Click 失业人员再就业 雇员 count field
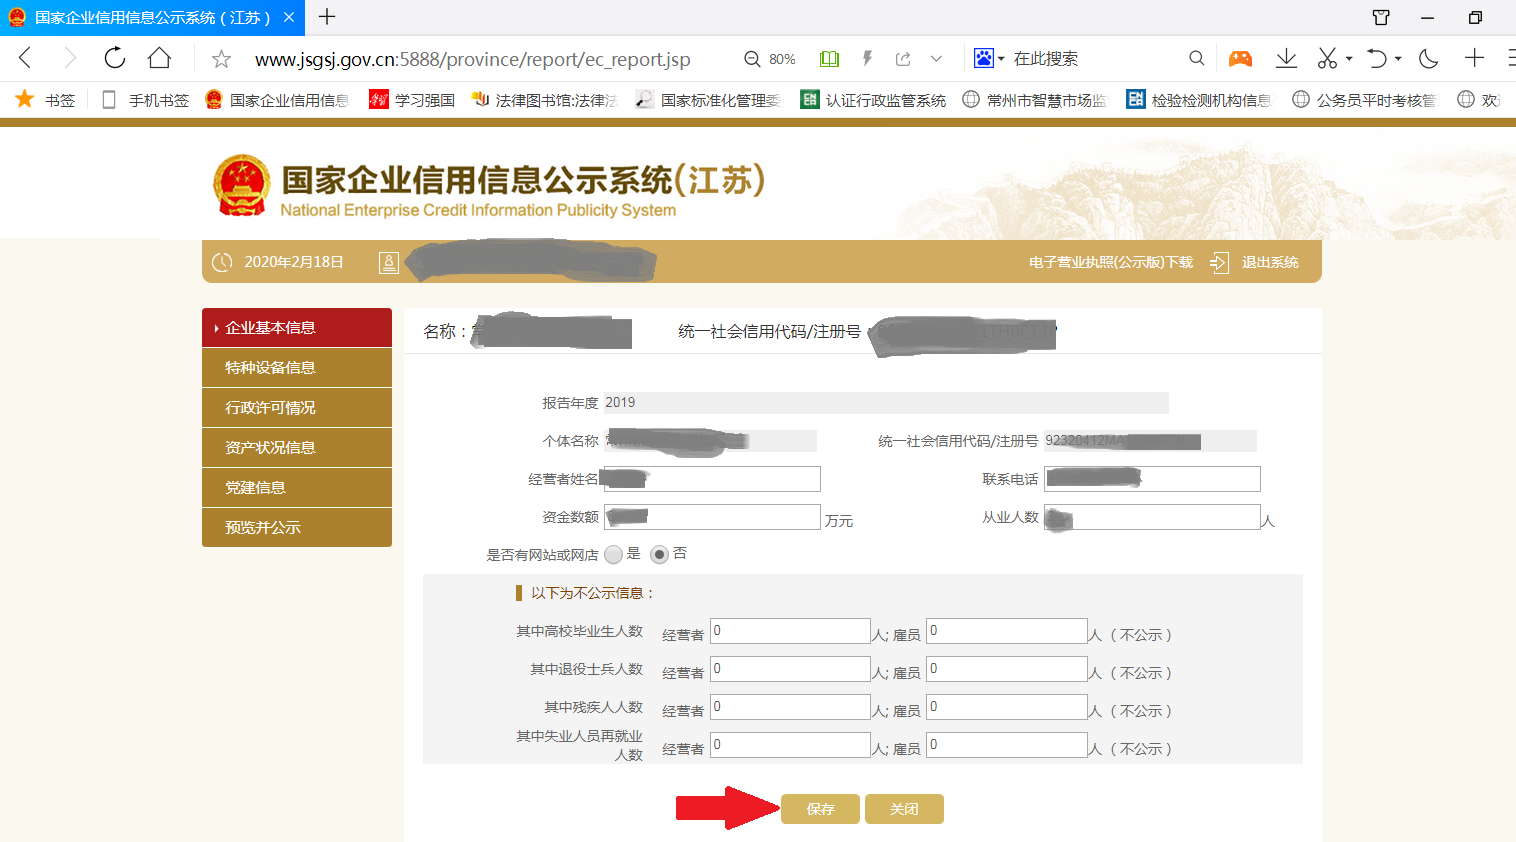This screenshot has height=842, width=1516. coord(1007,745)
